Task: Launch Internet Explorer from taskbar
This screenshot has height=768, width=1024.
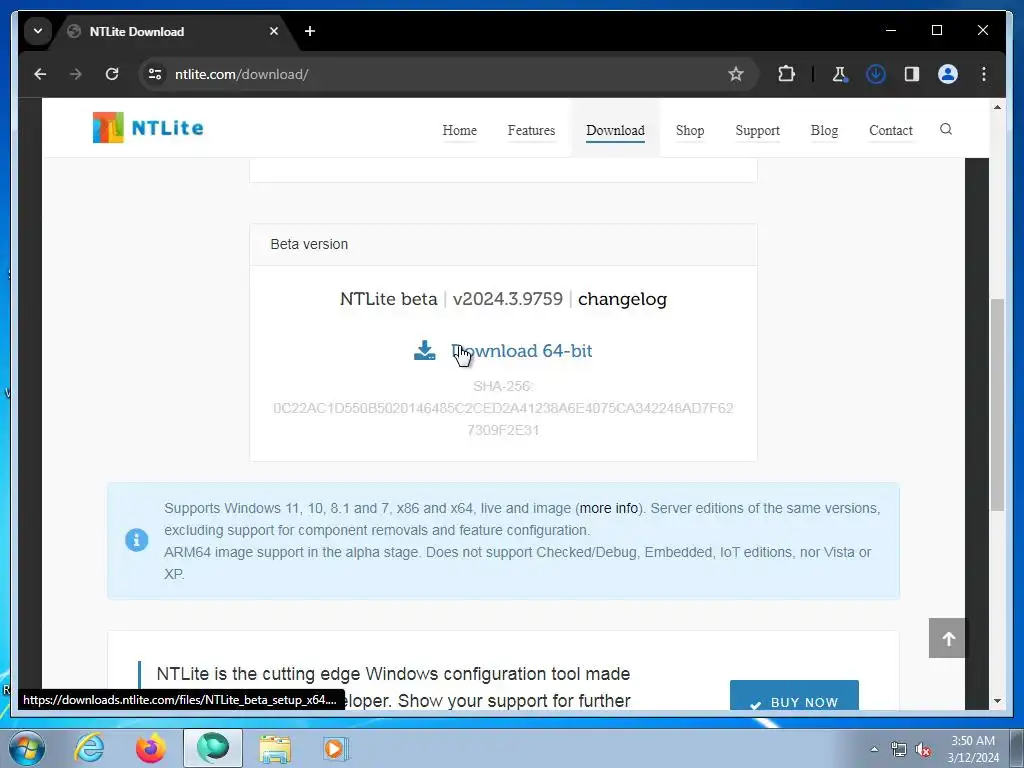Action: [89, 748]
